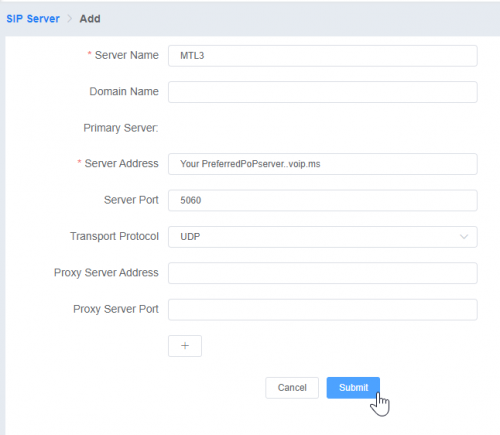The height and width of the screenshot is (435, 500).
Task: Click the plus icon to add server
Action: point(185,346)
